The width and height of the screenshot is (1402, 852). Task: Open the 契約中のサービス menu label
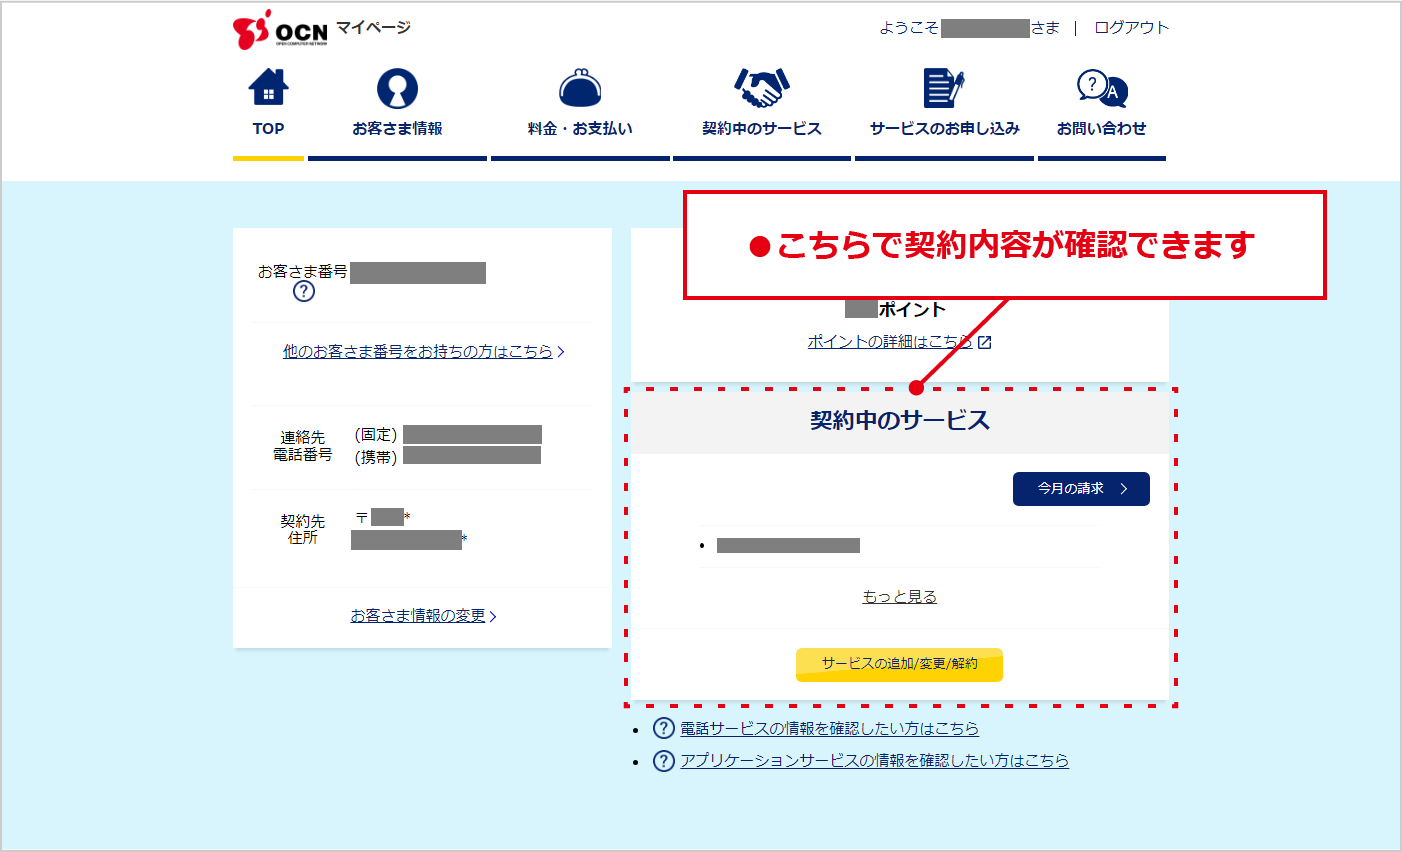pos(762,128)
